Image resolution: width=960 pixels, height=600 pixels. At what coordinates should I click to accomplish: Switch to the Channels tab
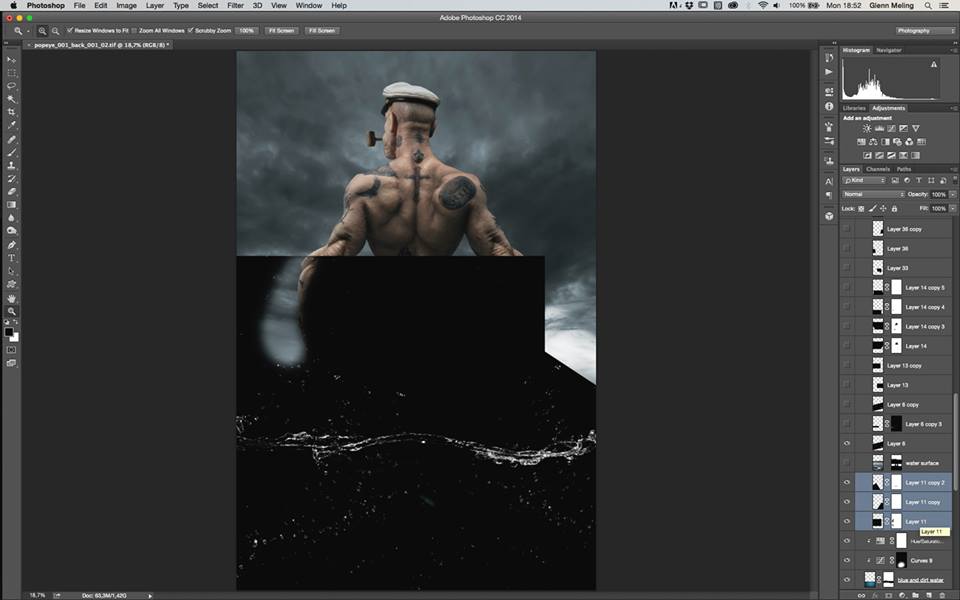point(878,169)
